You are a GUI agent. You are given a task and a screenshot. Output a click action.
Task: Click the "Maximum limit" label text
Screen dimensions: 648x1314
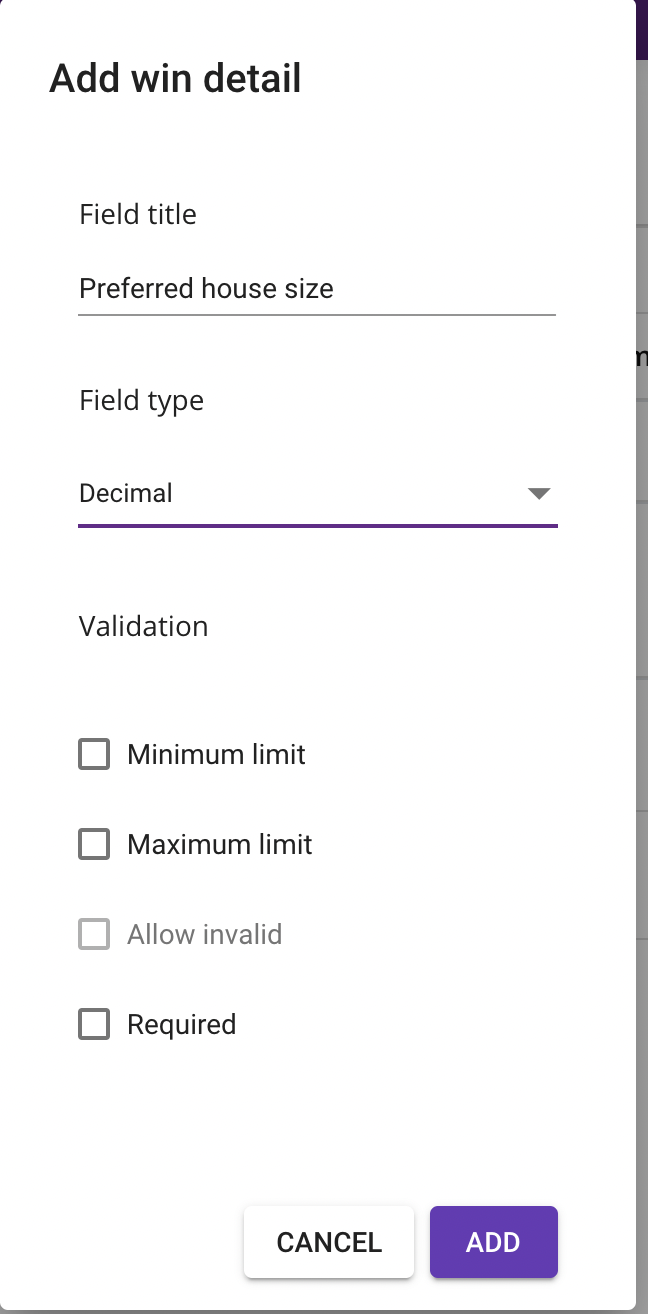tap(220, 844)
